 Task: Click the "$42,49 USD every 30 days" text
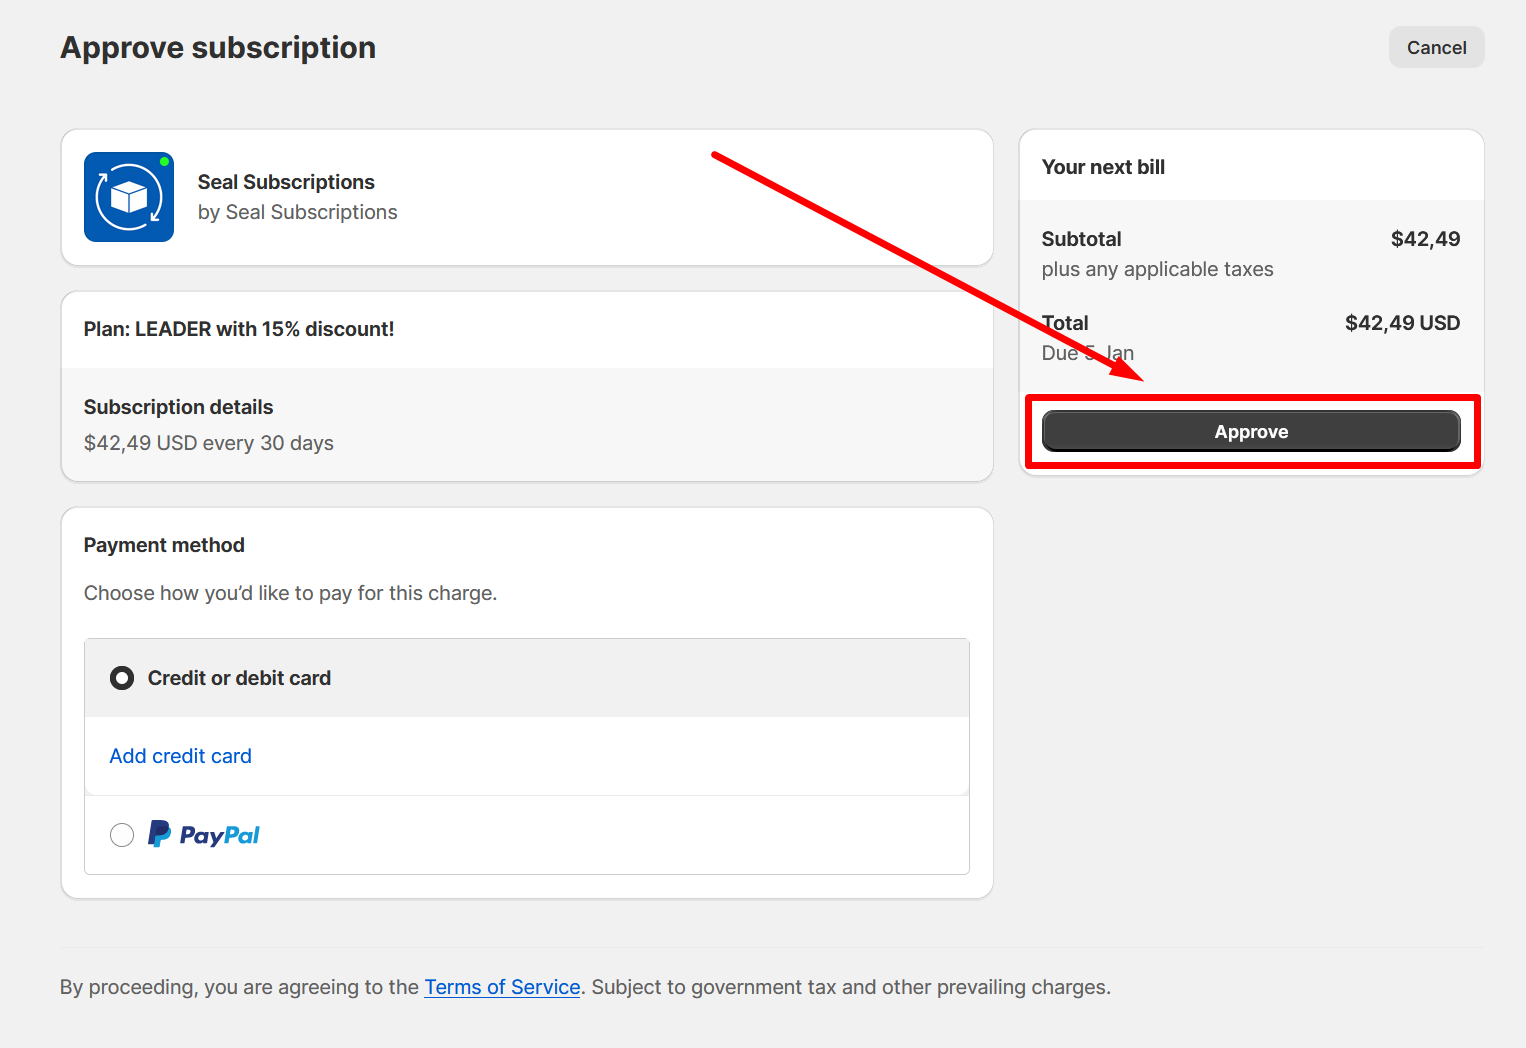[209, 443]
